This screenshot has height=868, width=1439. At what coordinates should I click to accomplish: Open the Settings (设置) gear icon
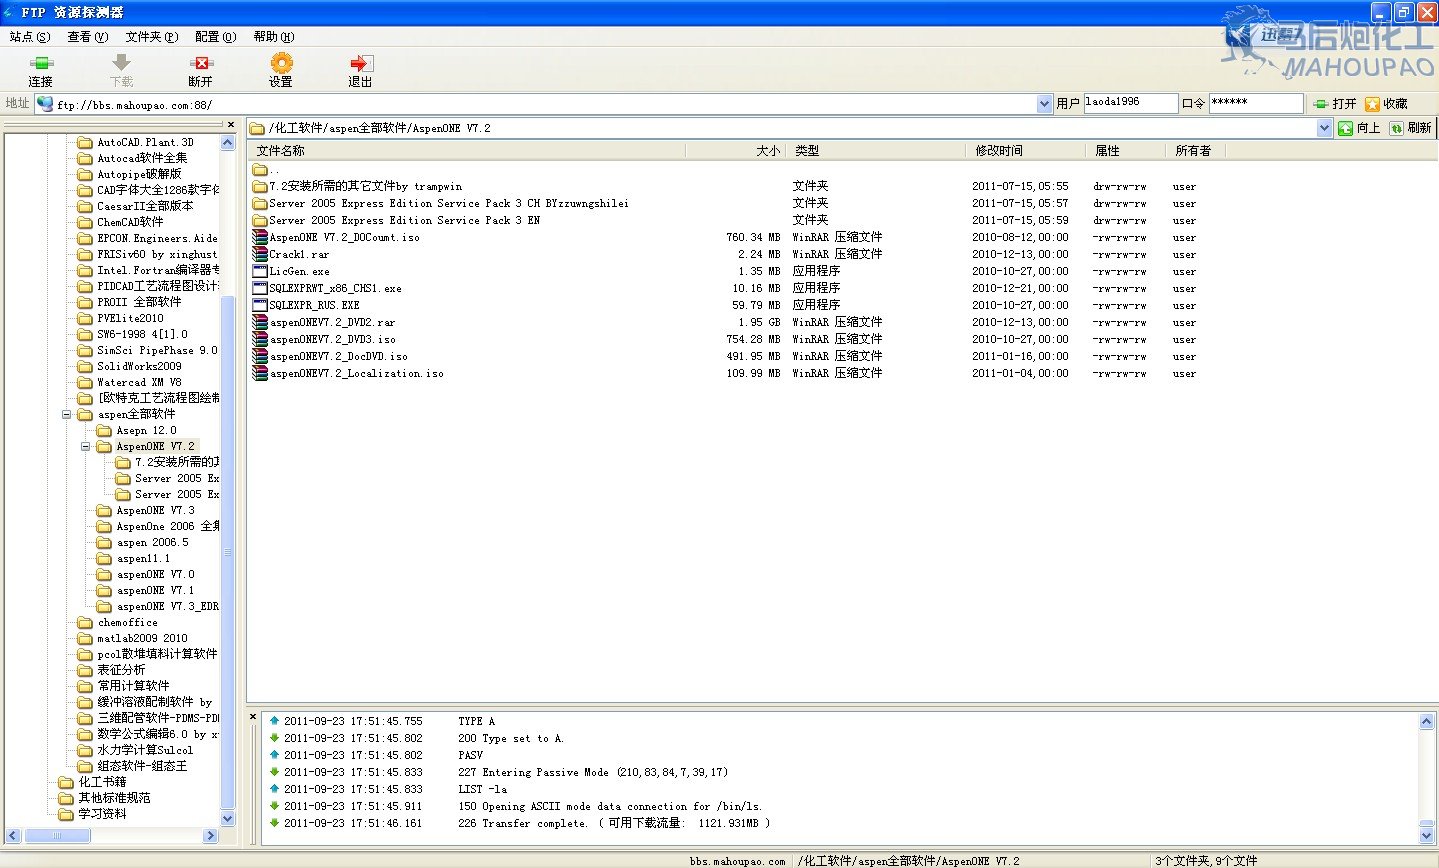281,64
